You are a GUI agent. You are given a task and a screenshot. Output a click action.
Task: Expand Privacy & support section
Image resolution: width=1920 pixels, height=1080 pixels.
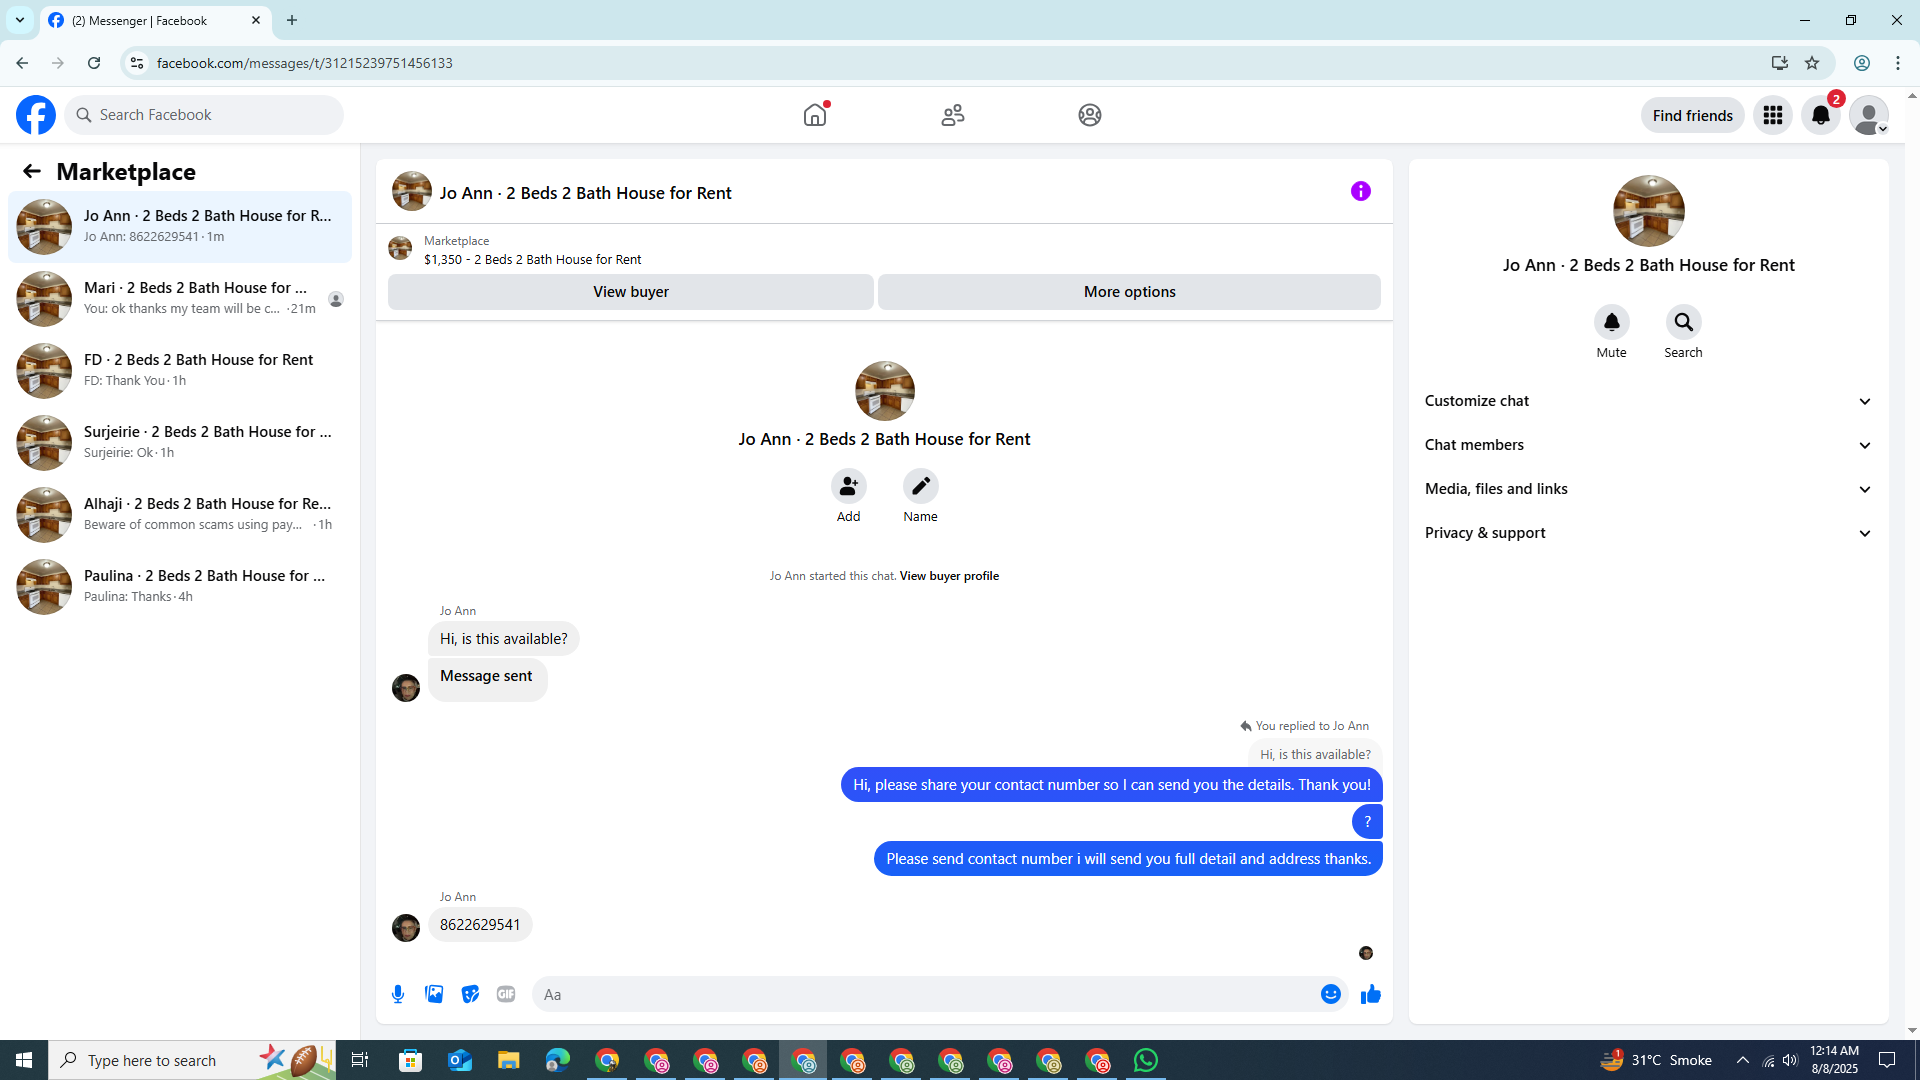(1648, 533)
